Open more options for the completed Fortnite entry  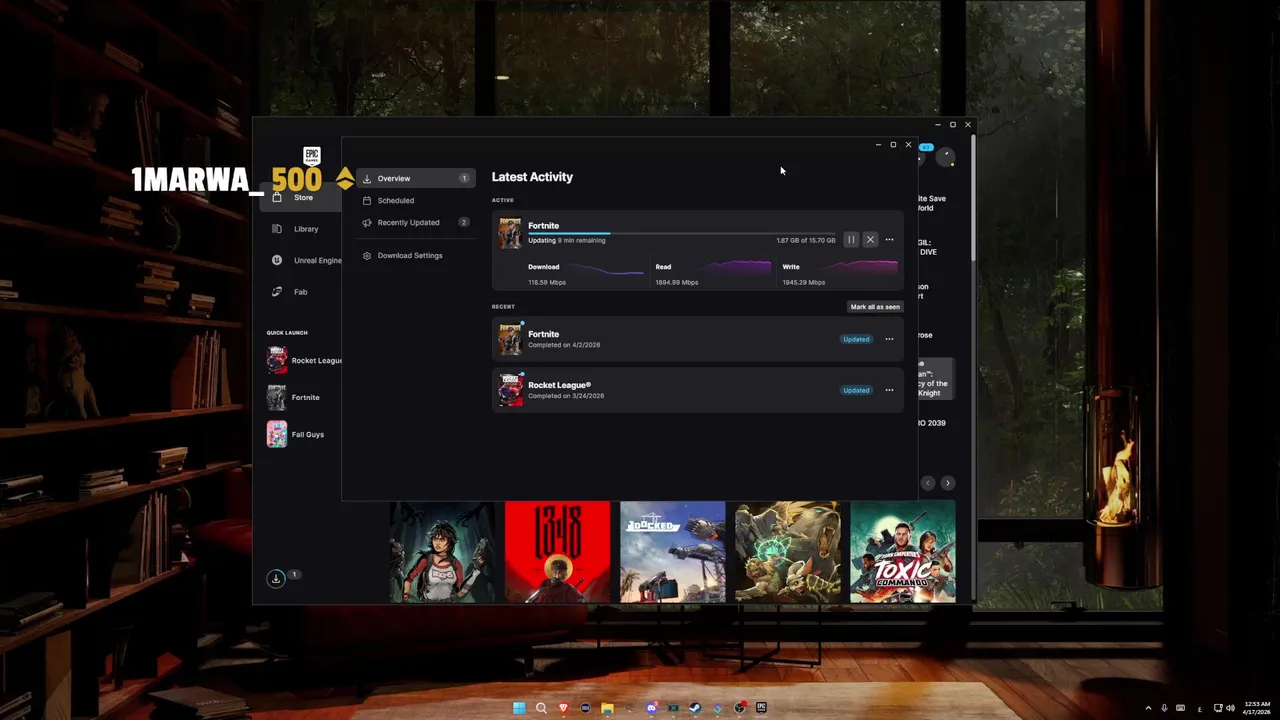[x=889, y=339]
